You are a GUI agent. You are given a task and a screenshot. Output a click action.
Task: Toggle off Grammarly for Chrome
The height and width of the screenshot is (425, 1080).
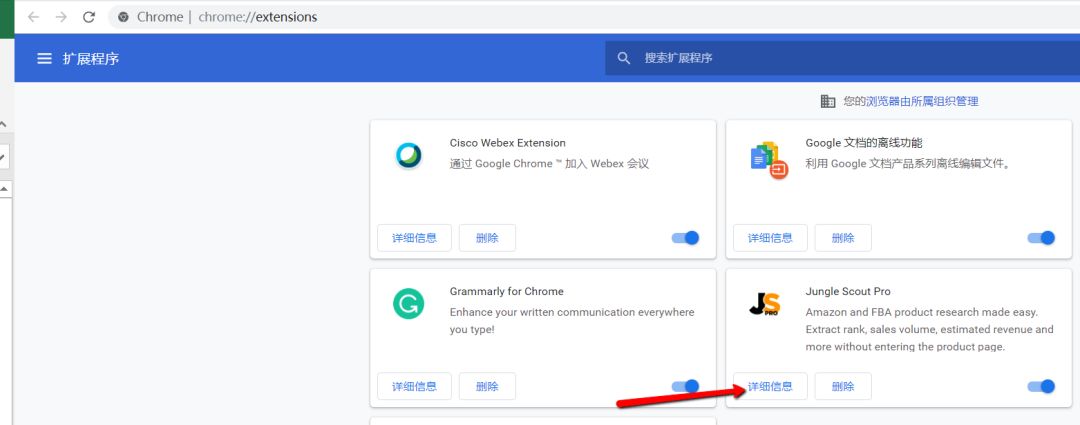(685, 386)
